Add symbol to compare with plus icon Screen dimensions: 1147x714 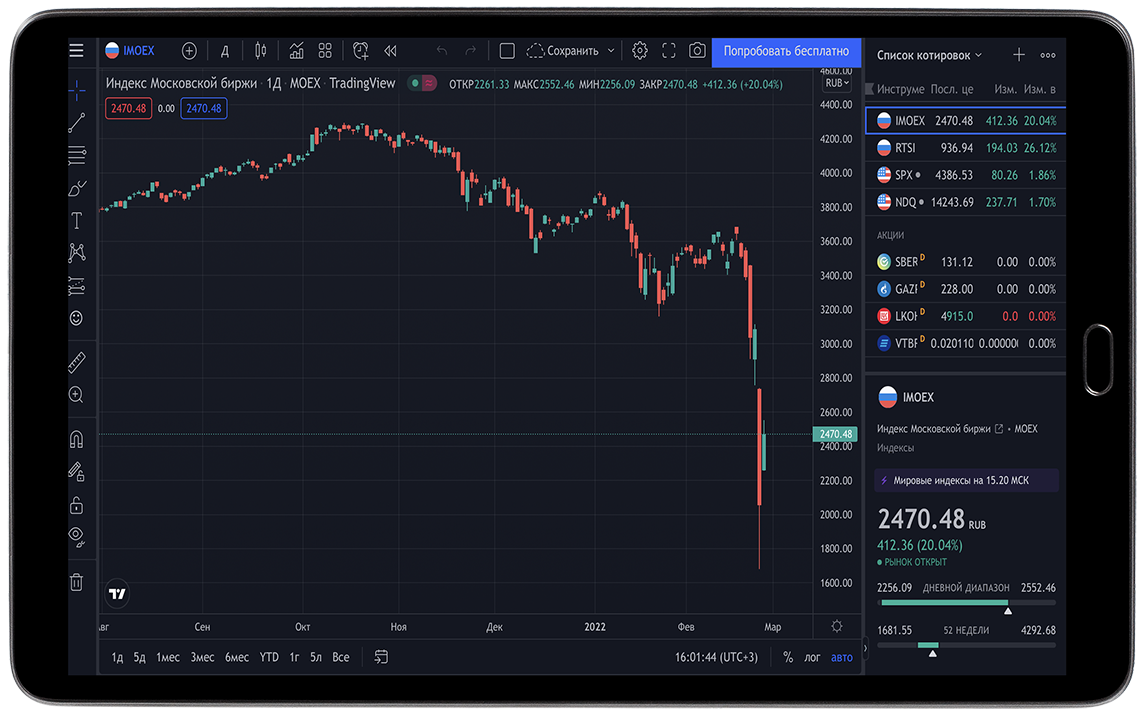point(189,50)
